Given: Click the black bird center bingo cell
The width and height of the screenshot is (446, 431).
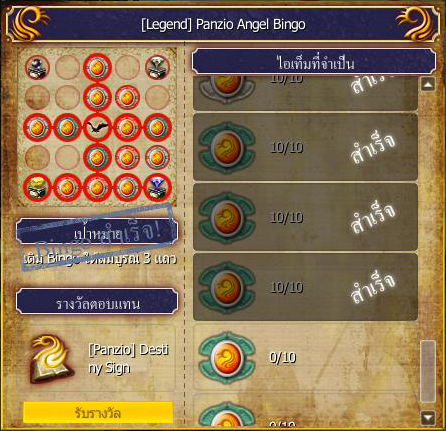Looking at the screenshot, I should point(97,127).
